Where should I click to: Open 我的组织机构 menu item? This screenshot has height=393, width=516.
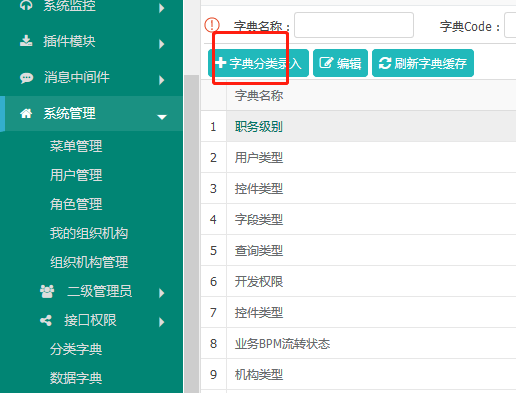89,233
